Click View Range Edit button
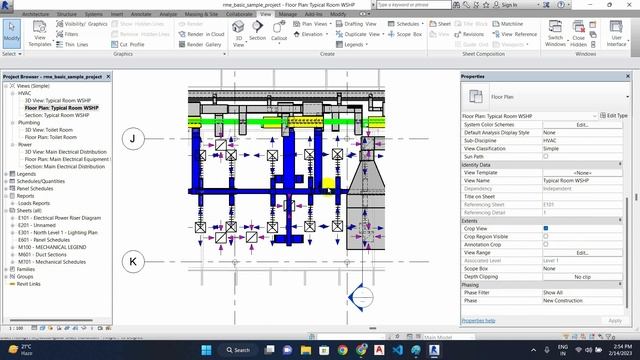The image size is (640, 360). 582,253
